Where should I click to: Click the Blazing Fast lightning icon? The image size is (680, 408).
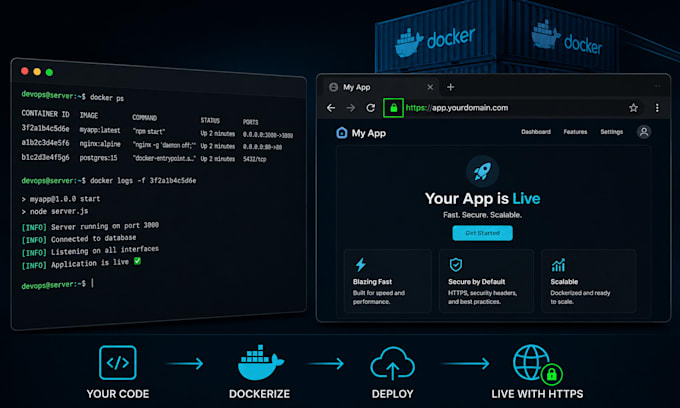pyautogui.click(x=360, y=264)
